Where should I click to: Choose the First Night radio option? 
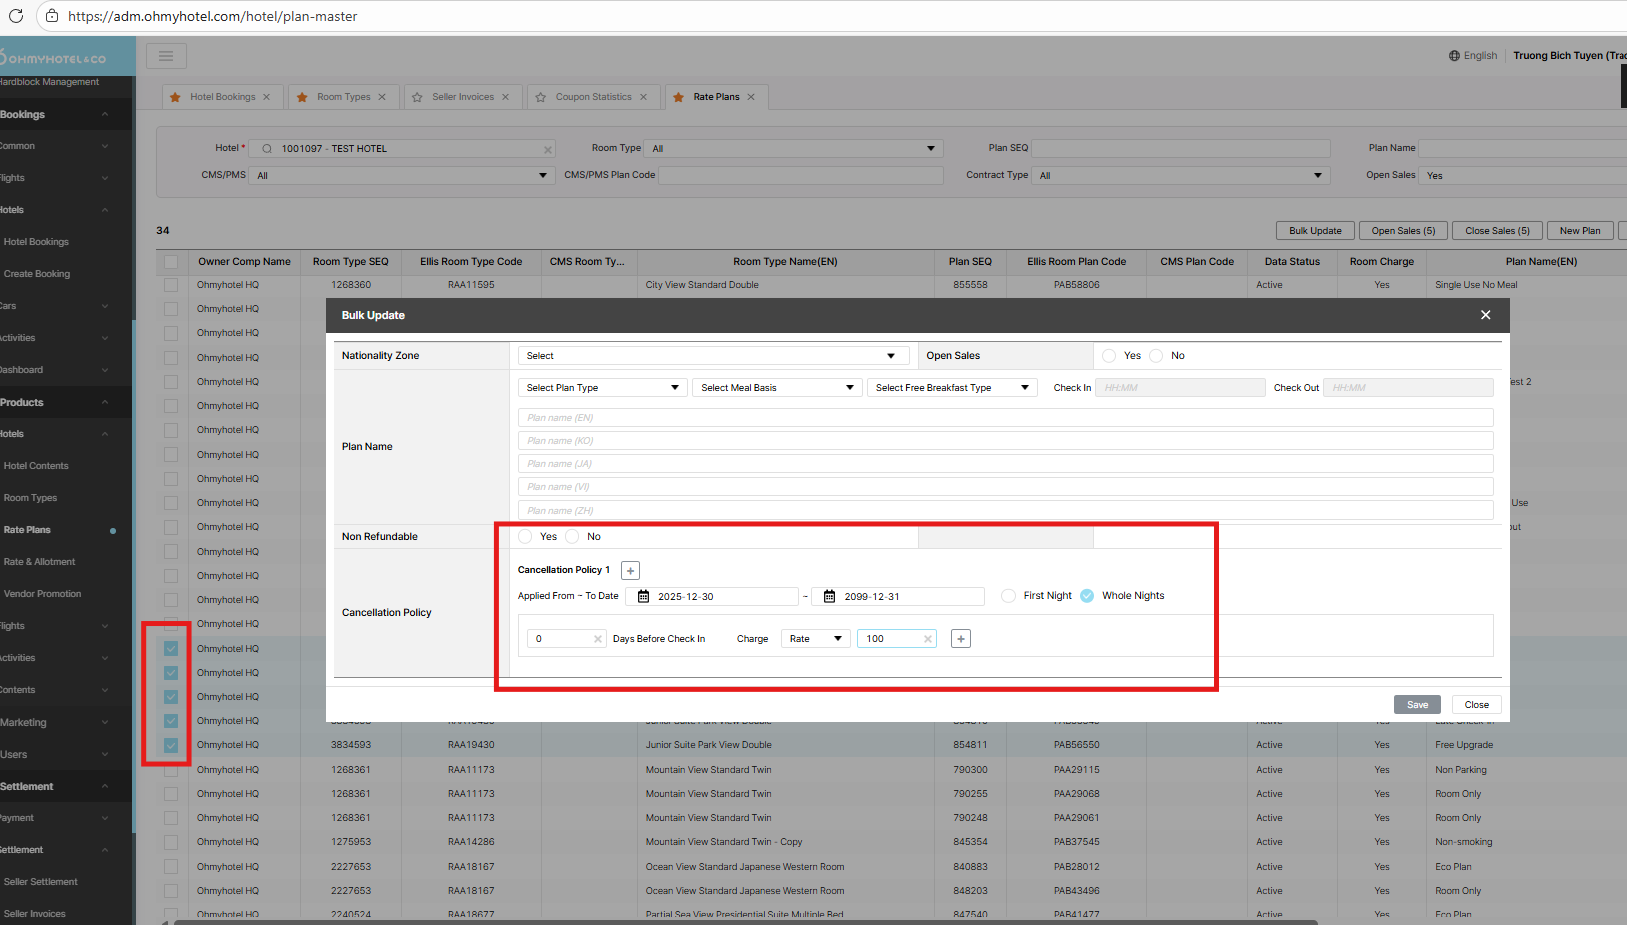click(x=1008, y=596)
